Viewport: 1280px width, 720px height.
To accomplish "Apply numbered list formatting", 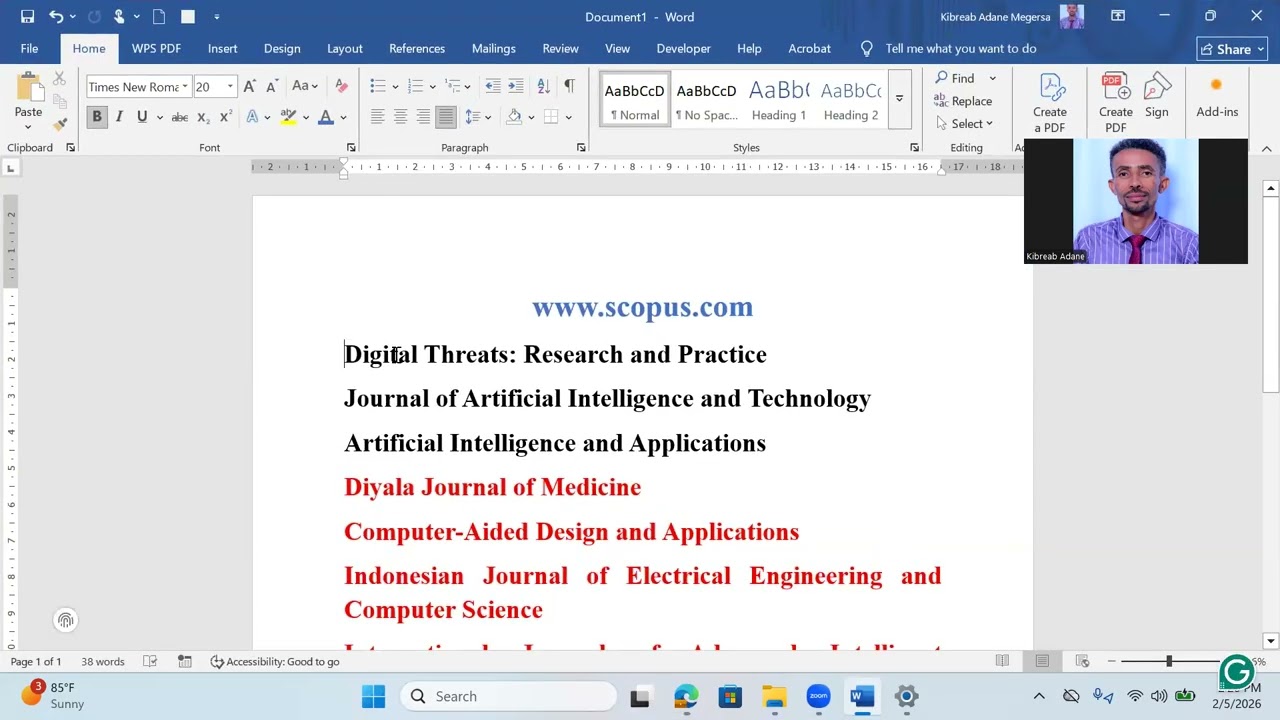I will coord(415,87).
